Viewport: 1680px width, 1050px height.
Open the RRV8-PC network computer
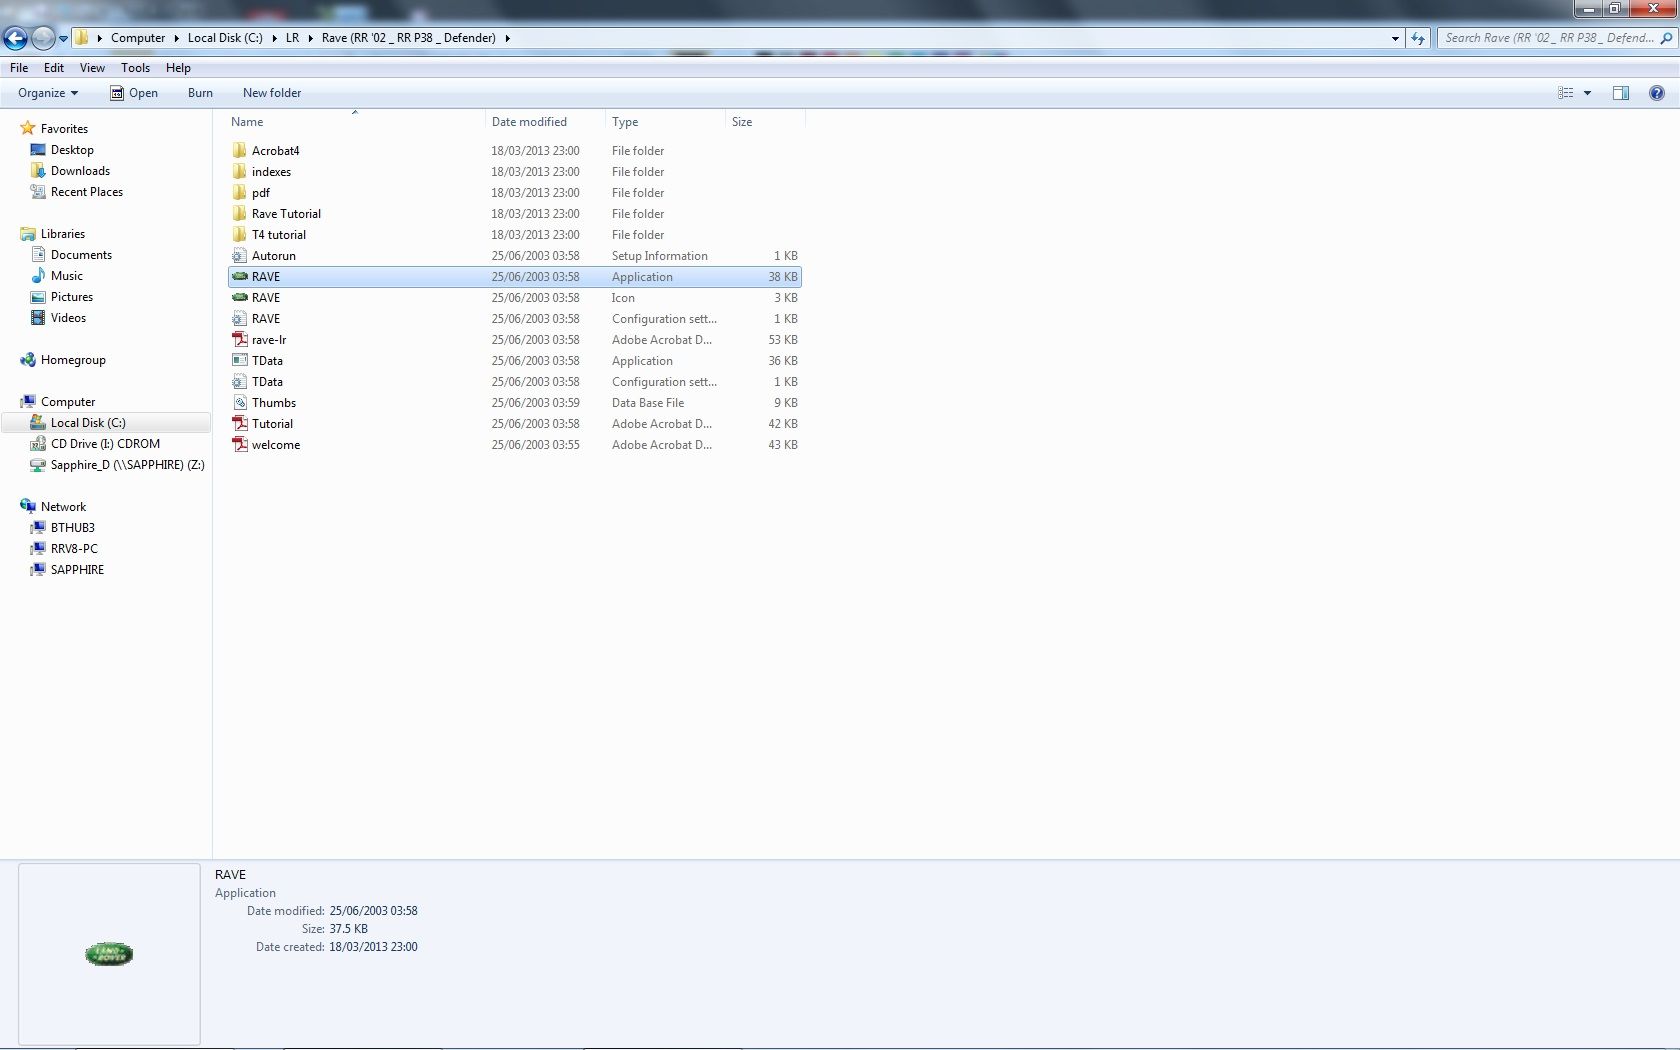click(x=74, y=549)
